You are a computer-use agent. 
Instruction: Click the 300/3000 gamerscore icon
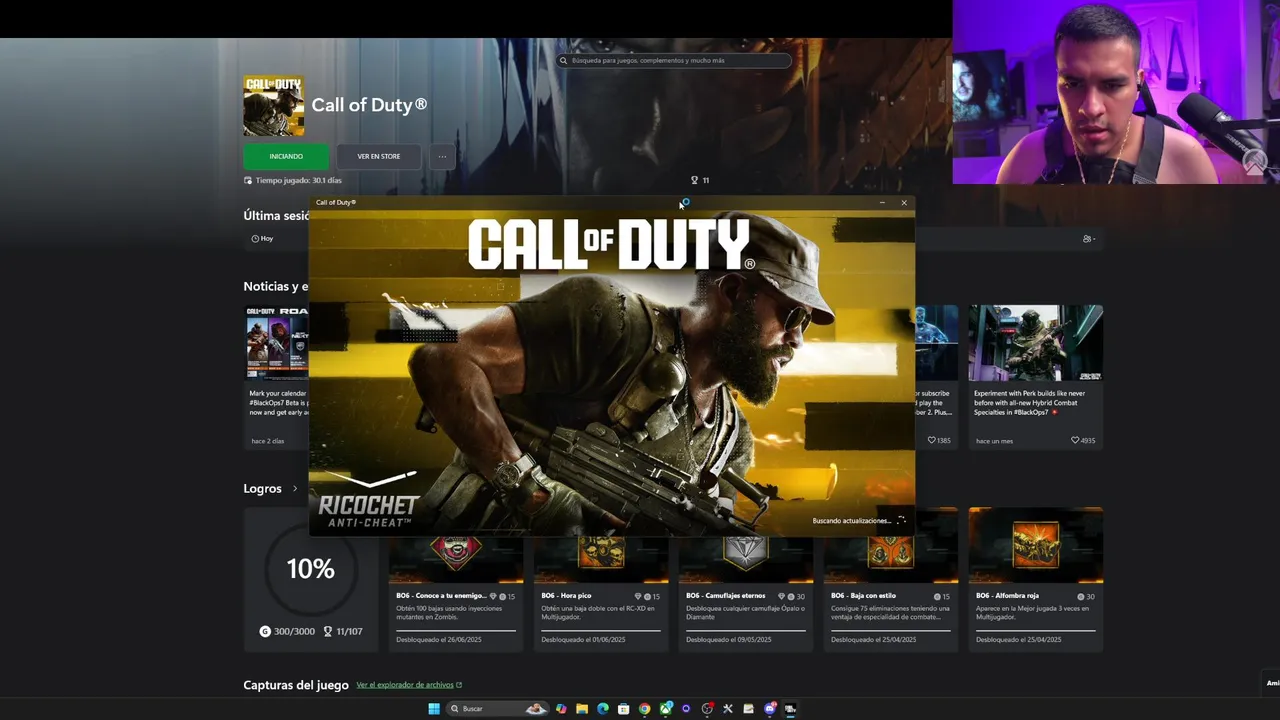(265, 632)
